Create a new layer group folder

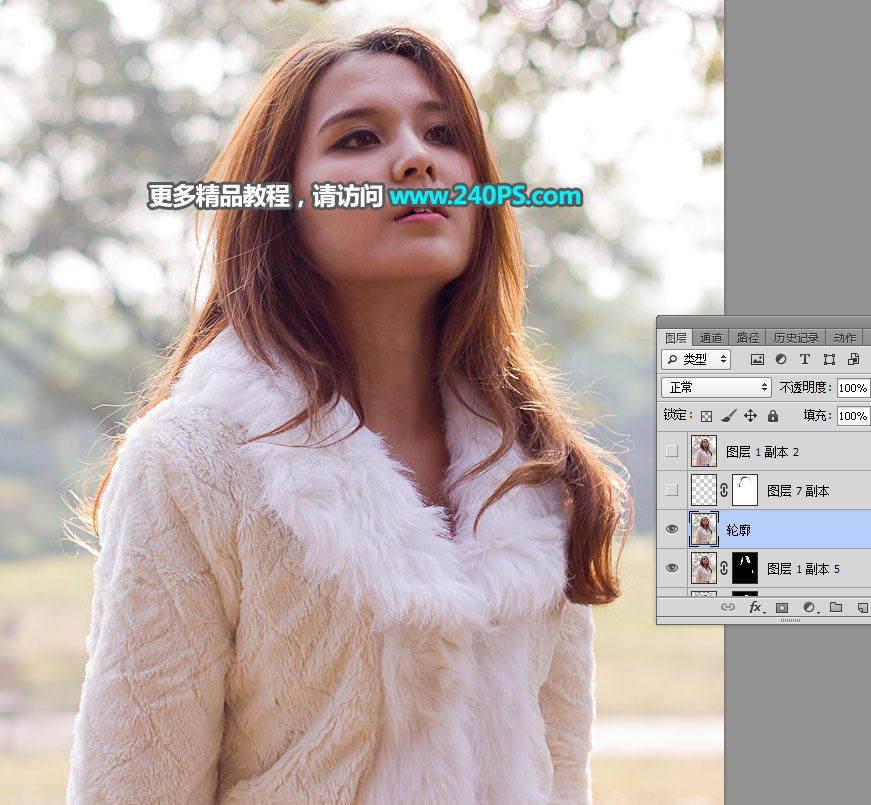836,607
